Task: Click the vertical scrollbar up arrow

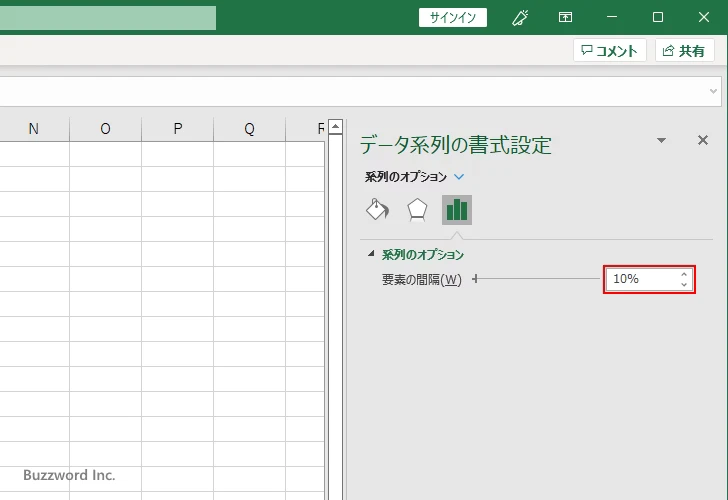Action: tap(335, 126)
